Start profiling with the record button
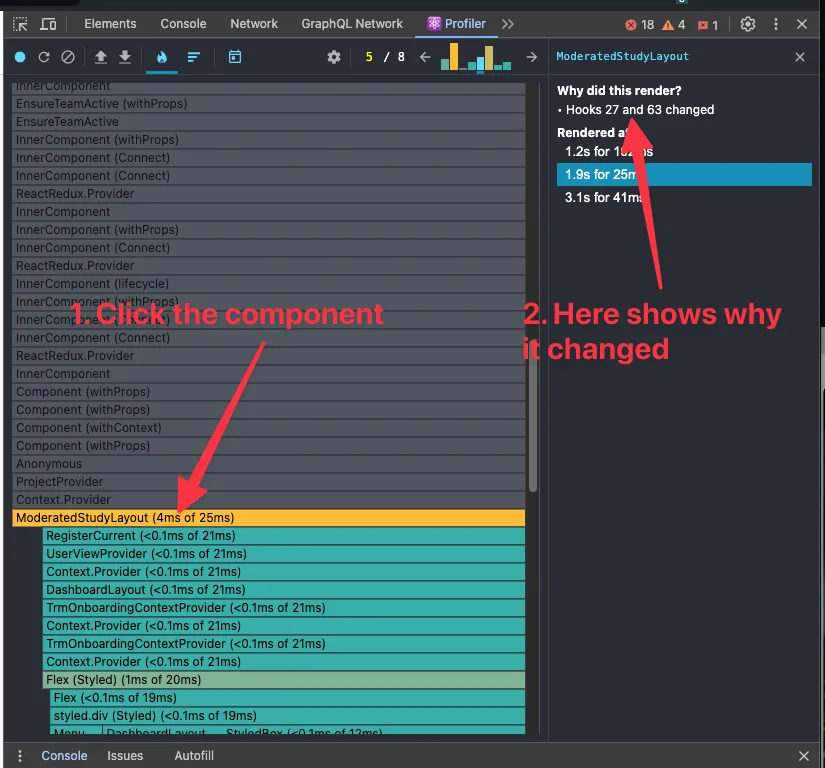 click(19, 57)
